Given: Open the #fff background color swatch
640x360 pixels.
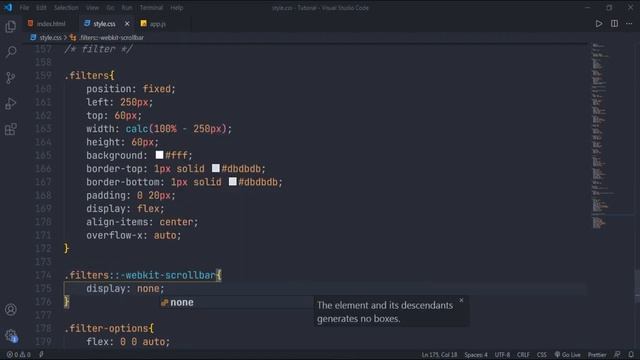Looking at the screenshot, I should click(x=159, y=155).
